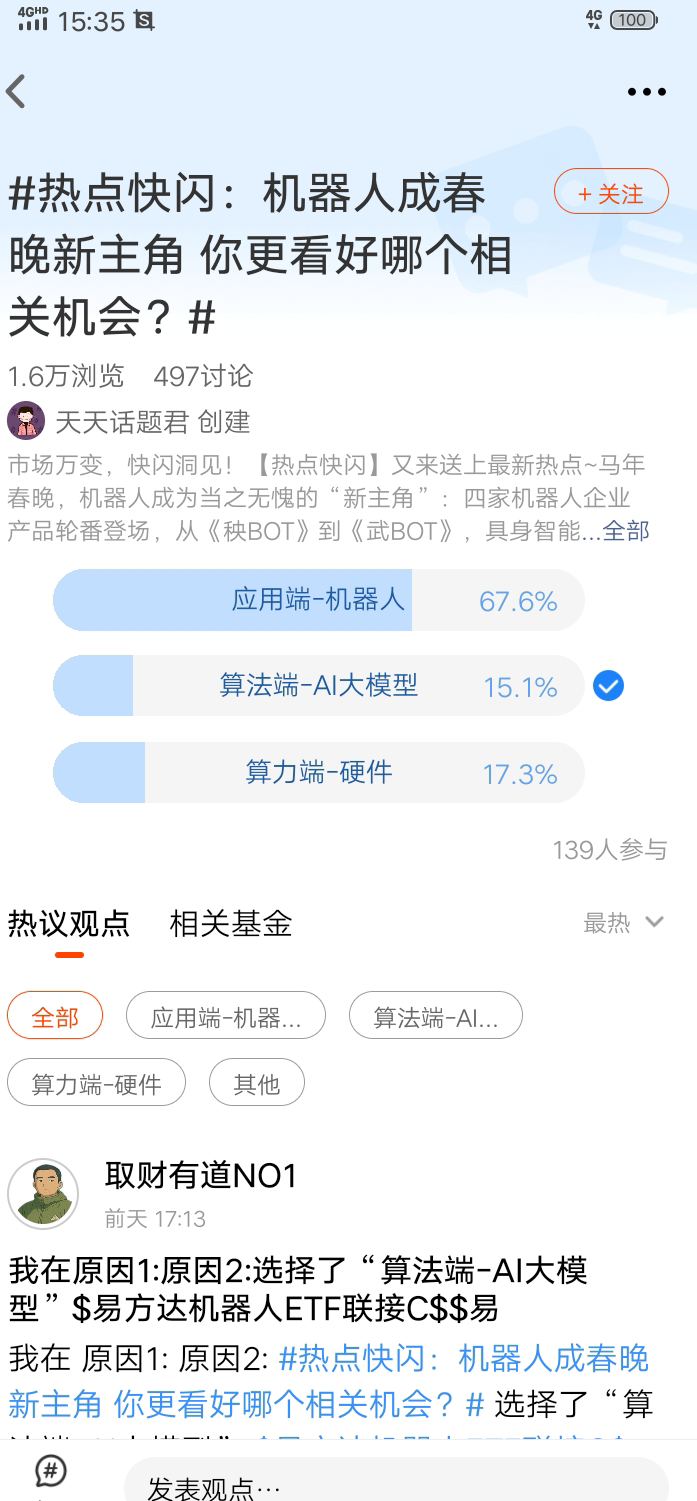Viewport: 697px width, 1501px height.
Task: Select 算法端-AI大模型 poll option
Action: point(318,686)
